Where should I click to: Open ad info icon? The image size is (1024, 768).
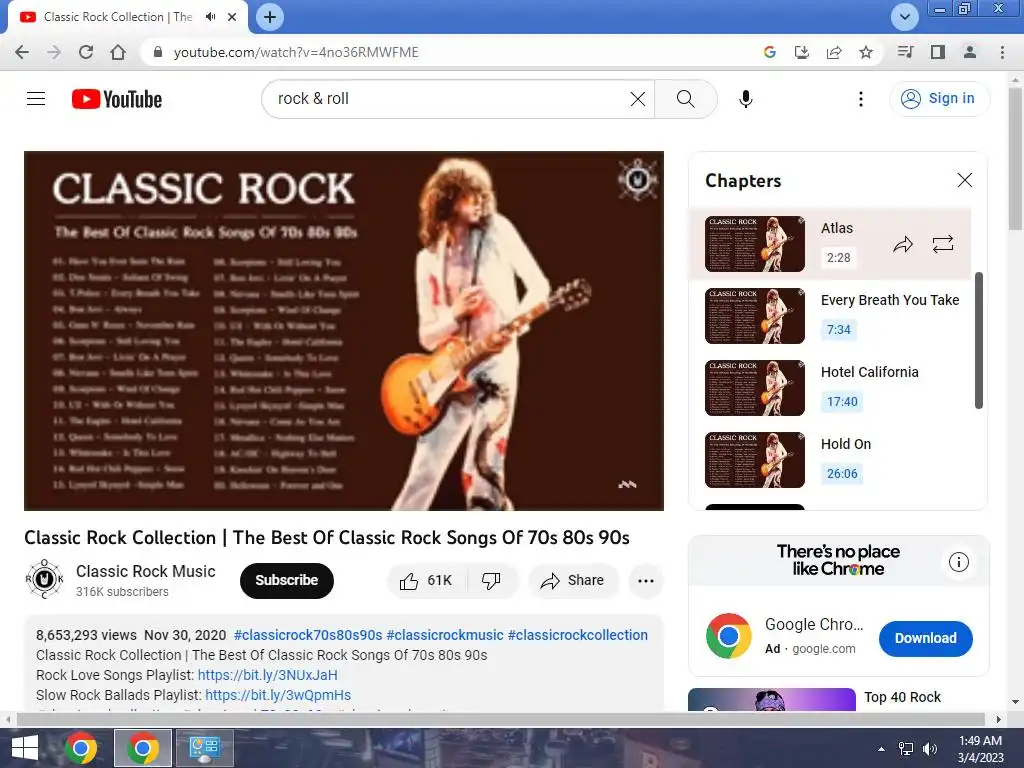(x=959, y=562)
